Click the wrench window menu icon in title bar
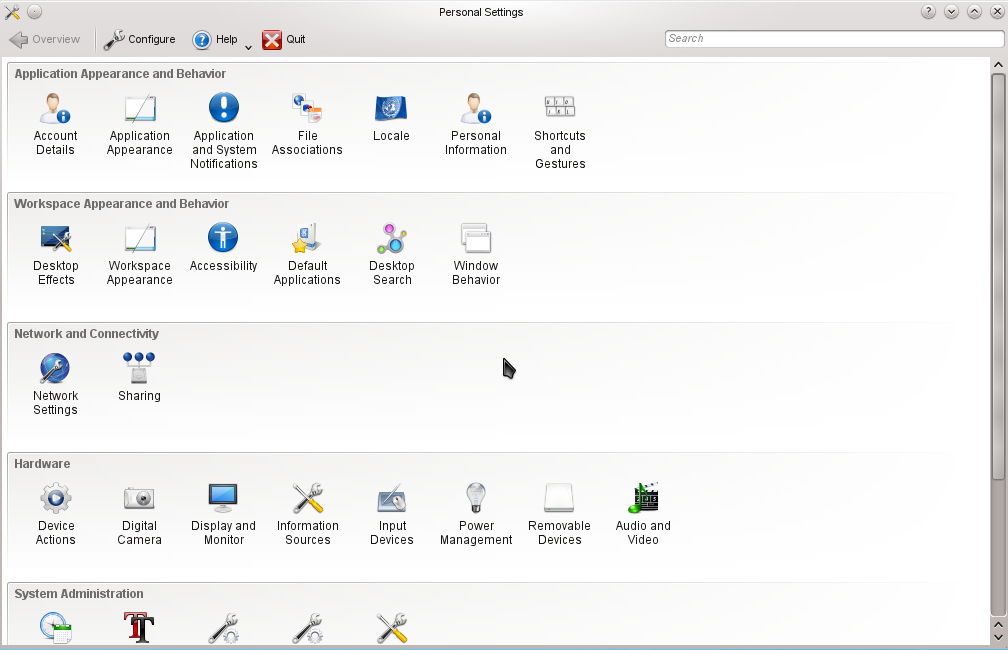Viewport: 1008px width, 650px height. [12, 12]
